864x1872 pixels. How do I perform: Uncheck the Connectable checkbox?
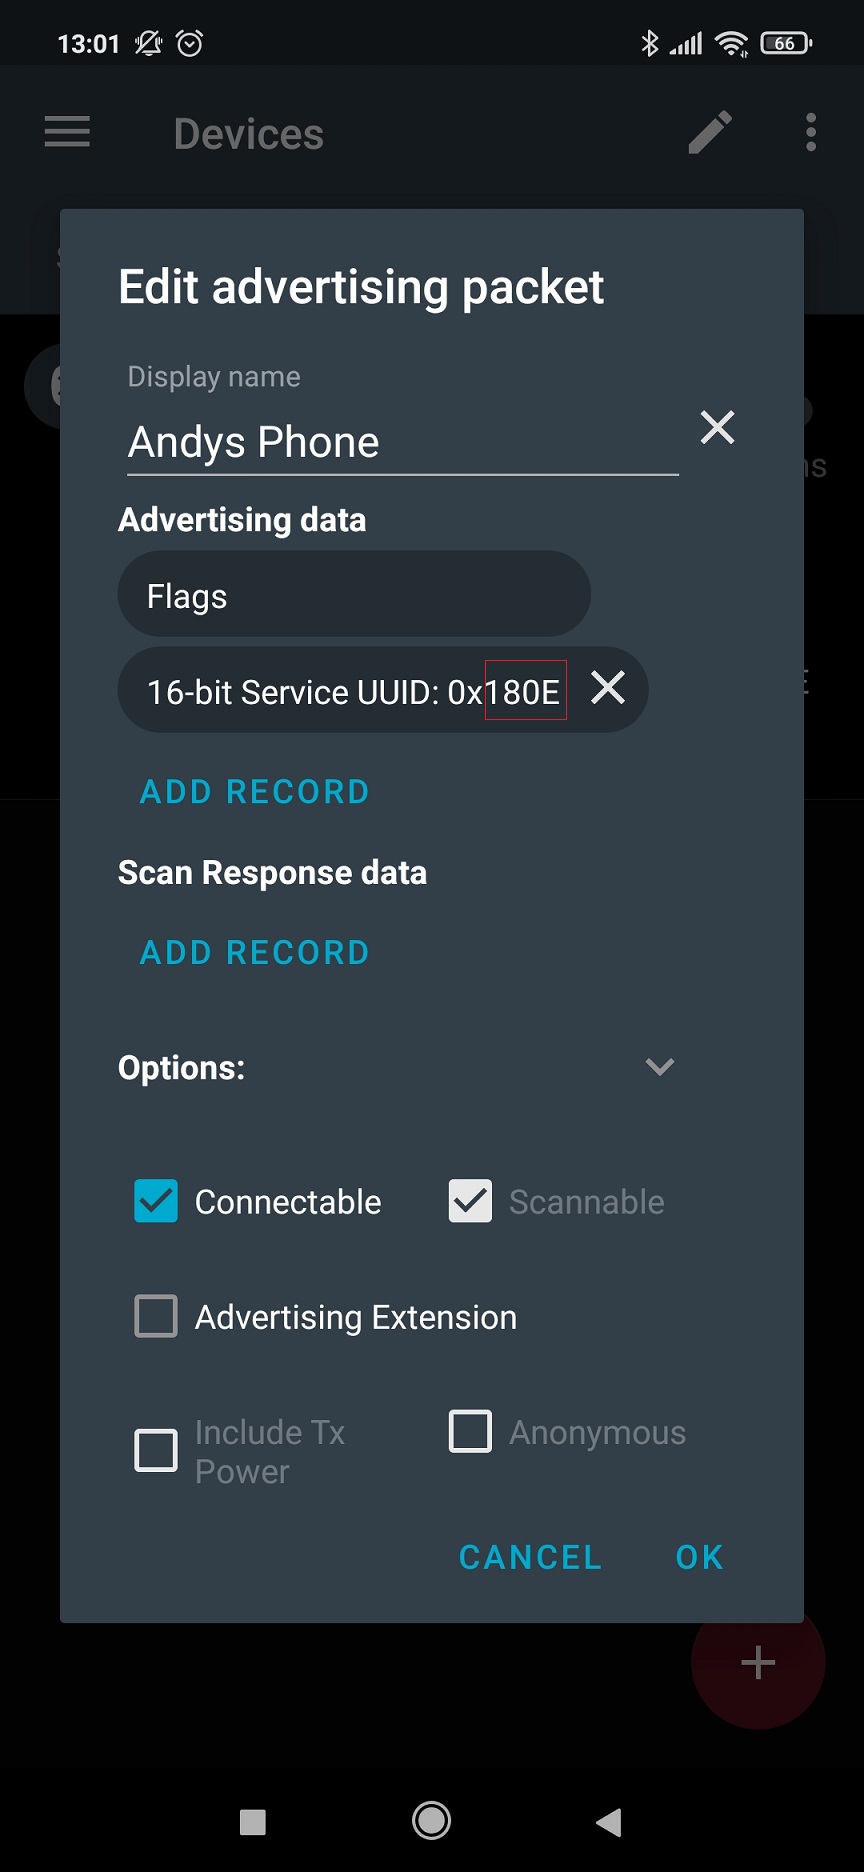tap(156, 1201)
